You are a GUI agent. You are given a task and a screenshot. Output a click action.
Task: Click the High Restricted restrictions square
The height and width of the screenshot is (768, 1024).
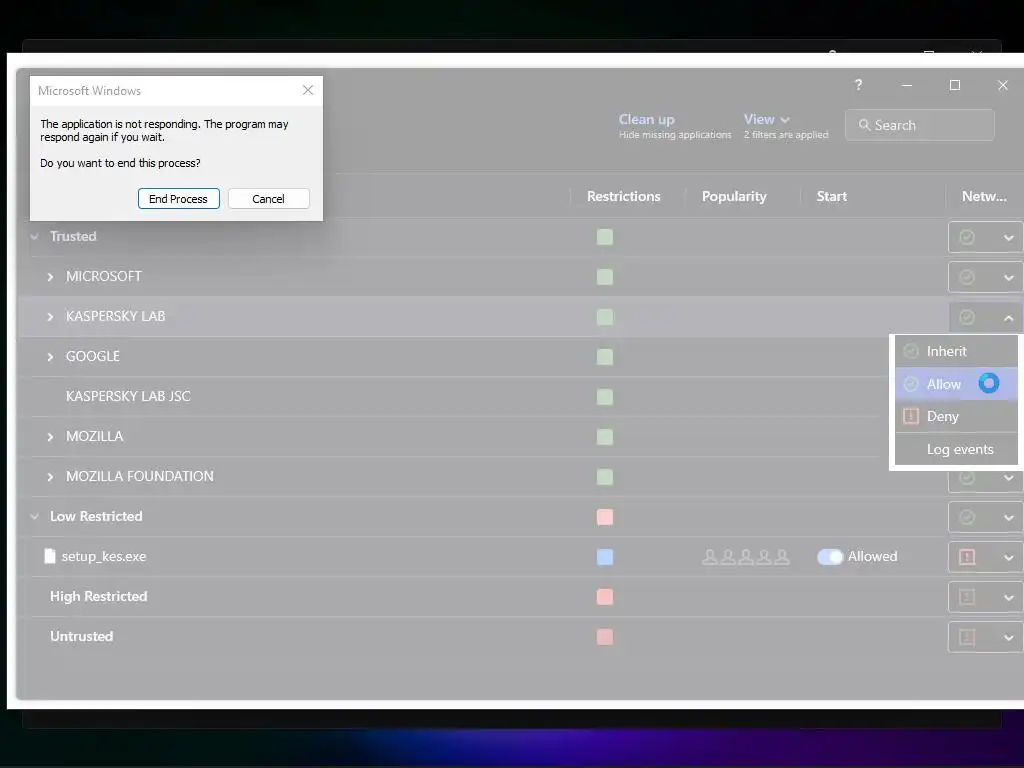(605, 597)
